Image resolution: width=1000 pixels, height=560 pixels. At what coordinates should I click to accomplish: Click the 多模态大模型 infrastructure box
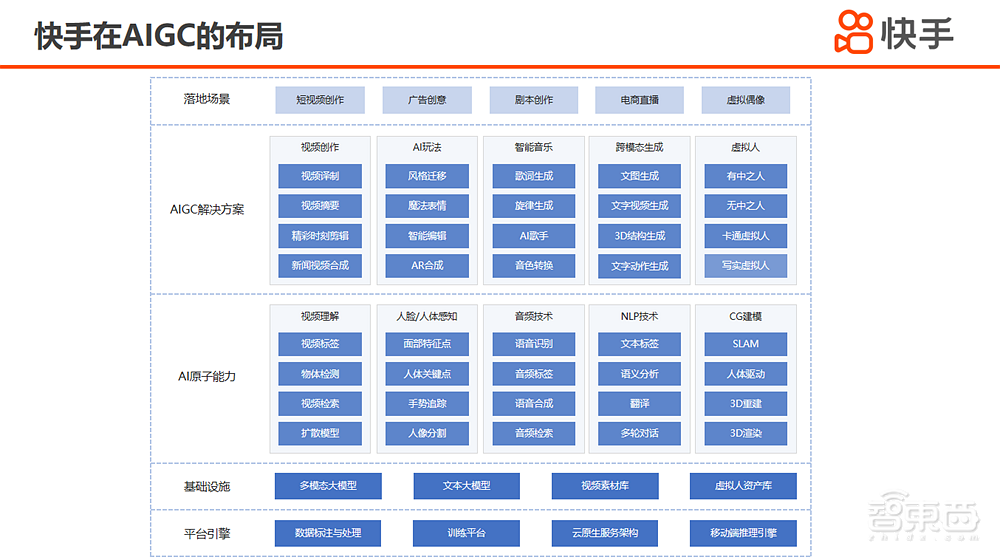coord(328,486)
